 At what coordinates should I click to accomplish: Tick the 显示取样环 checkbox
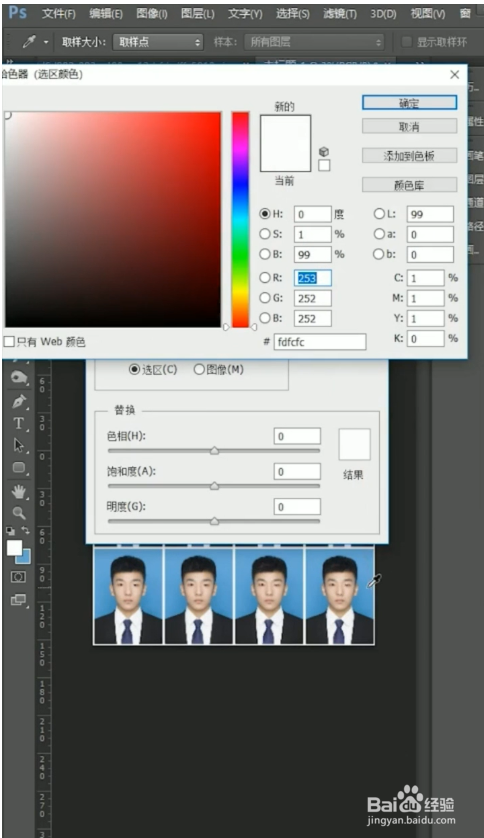click(x=407, y=42)
